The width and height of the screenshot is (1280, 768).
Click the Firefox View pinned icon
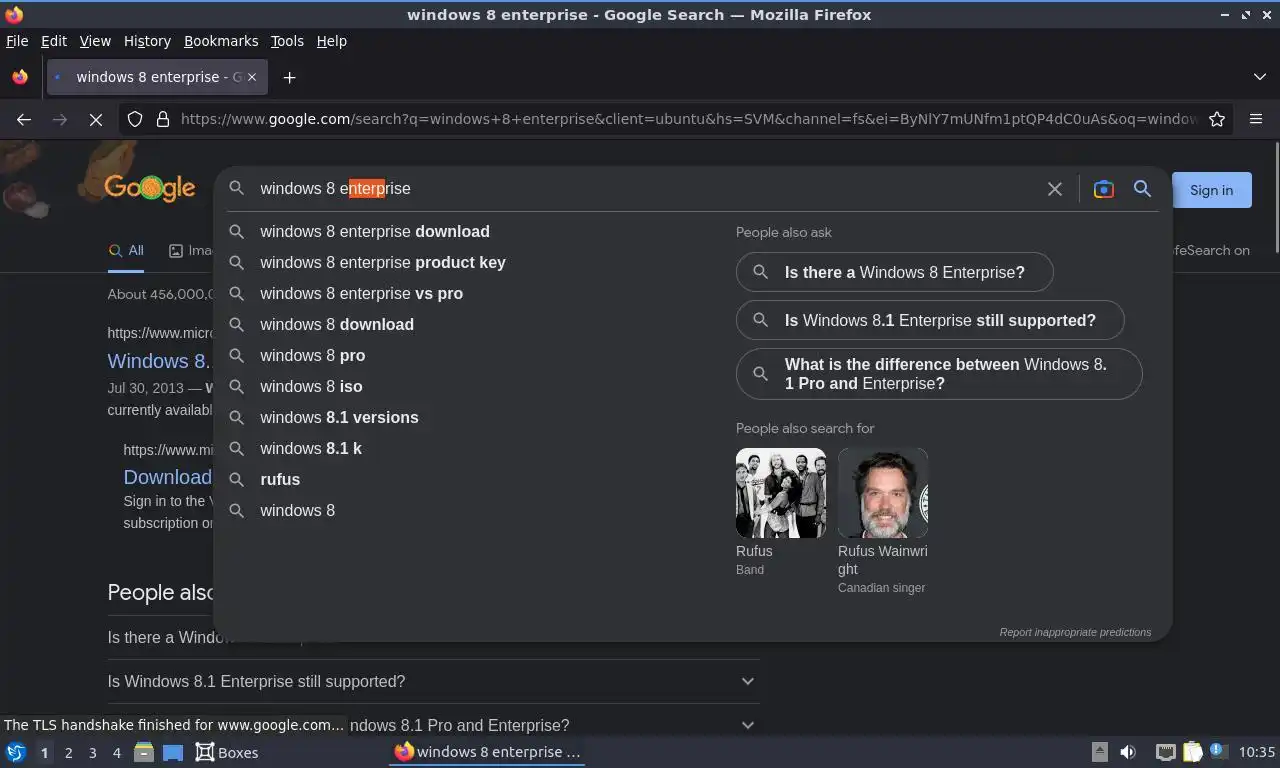(x=20, y=77)
